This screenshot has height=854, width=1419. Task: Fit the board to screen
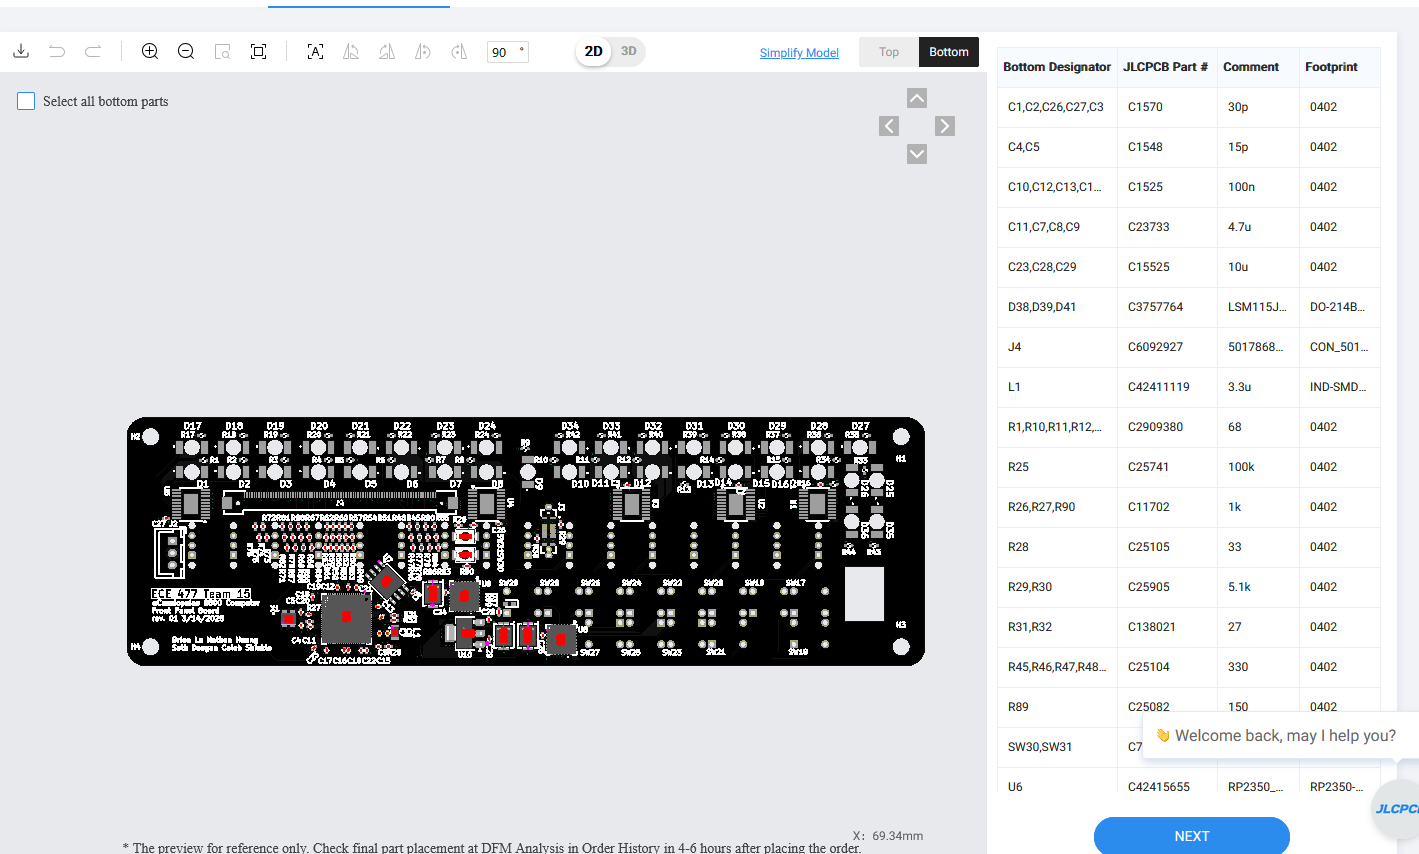[258, 51]
